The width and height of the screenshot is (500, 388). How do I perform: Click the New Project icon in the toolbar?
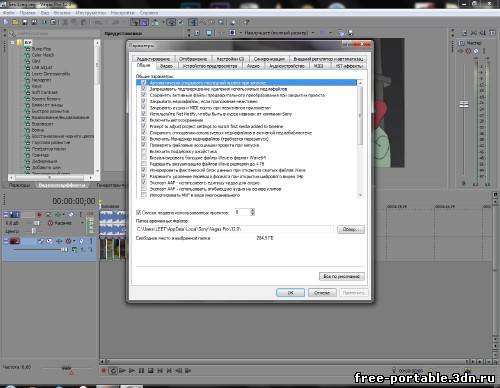6,22
